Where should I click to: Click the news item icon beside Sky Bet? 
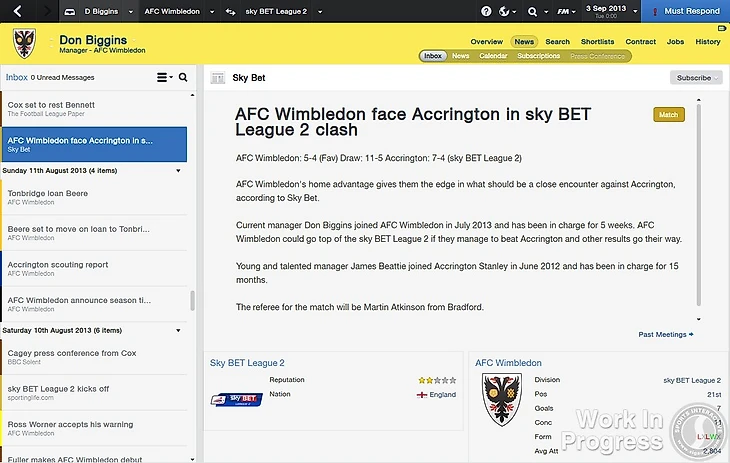[217, 77]
